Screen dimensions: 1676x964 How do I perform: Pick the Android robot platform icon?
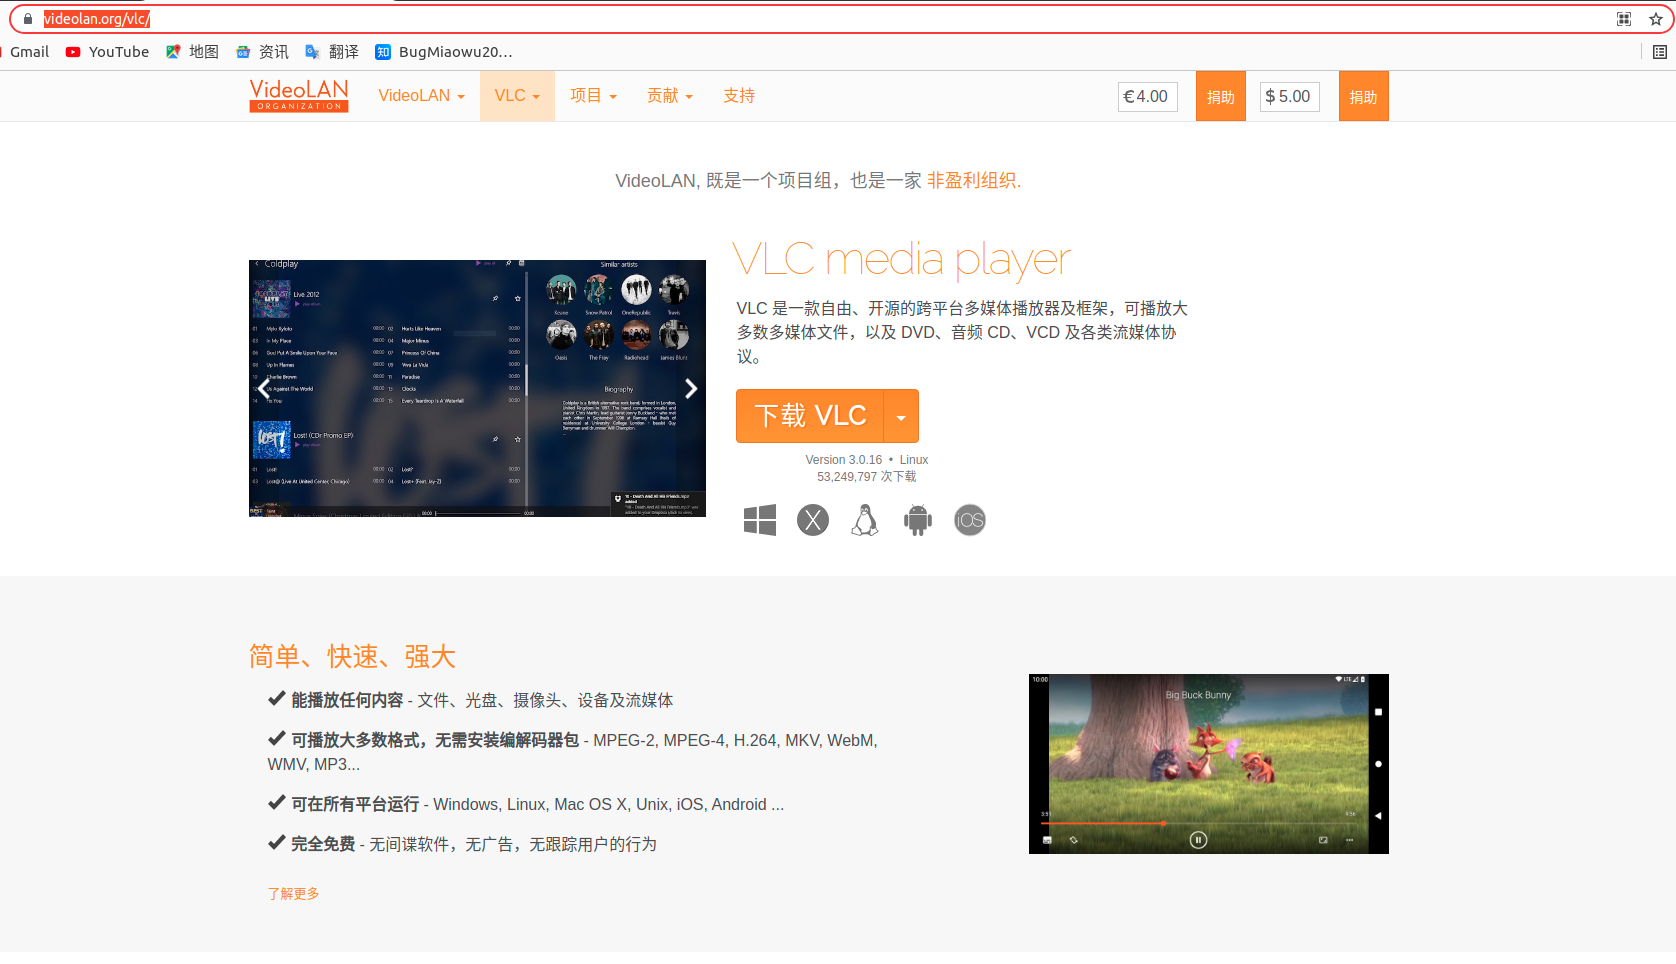(918, 520)
